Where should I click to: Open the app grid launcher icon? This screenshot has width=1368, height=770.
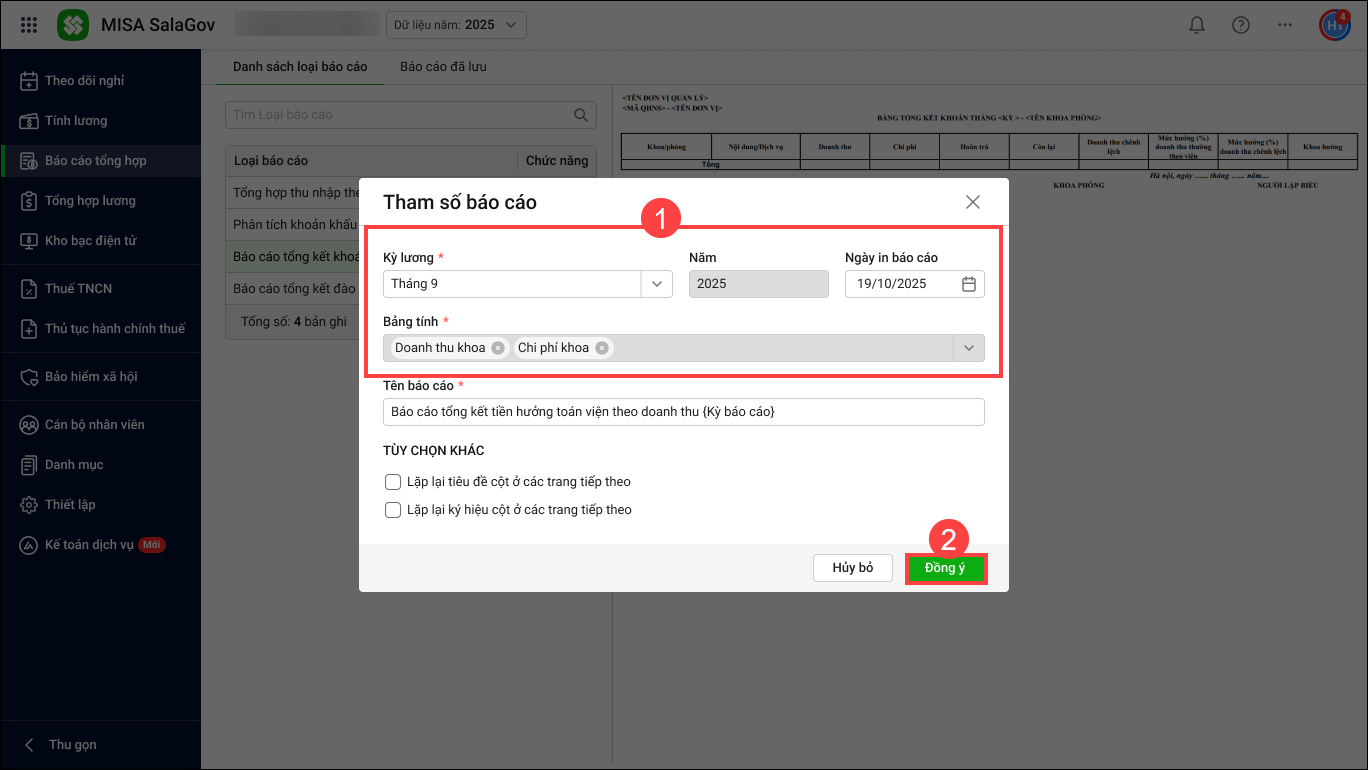(x=29, y=25)
